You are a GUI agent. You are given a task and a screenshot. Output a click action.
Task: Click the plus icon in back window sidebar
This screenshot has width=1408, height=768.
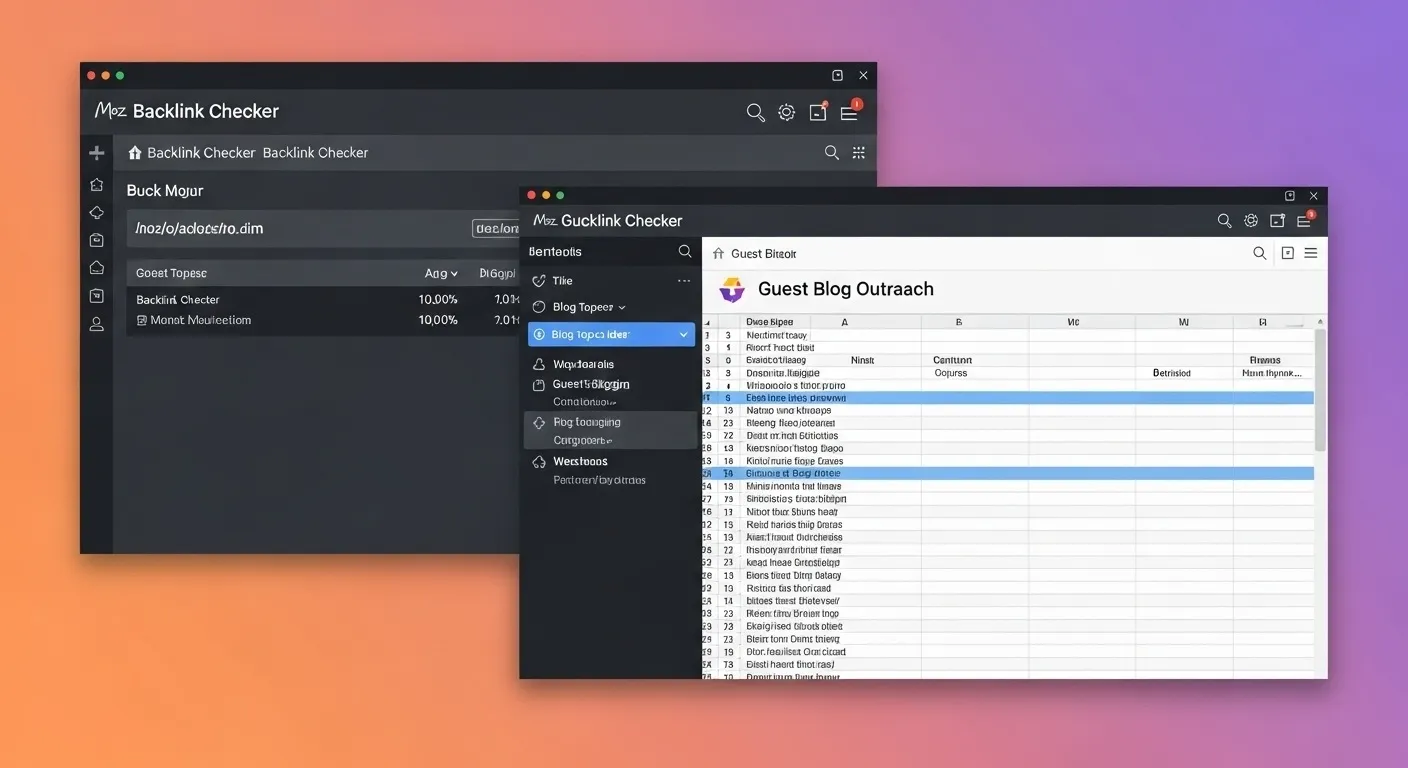click(x=97, y=153)
